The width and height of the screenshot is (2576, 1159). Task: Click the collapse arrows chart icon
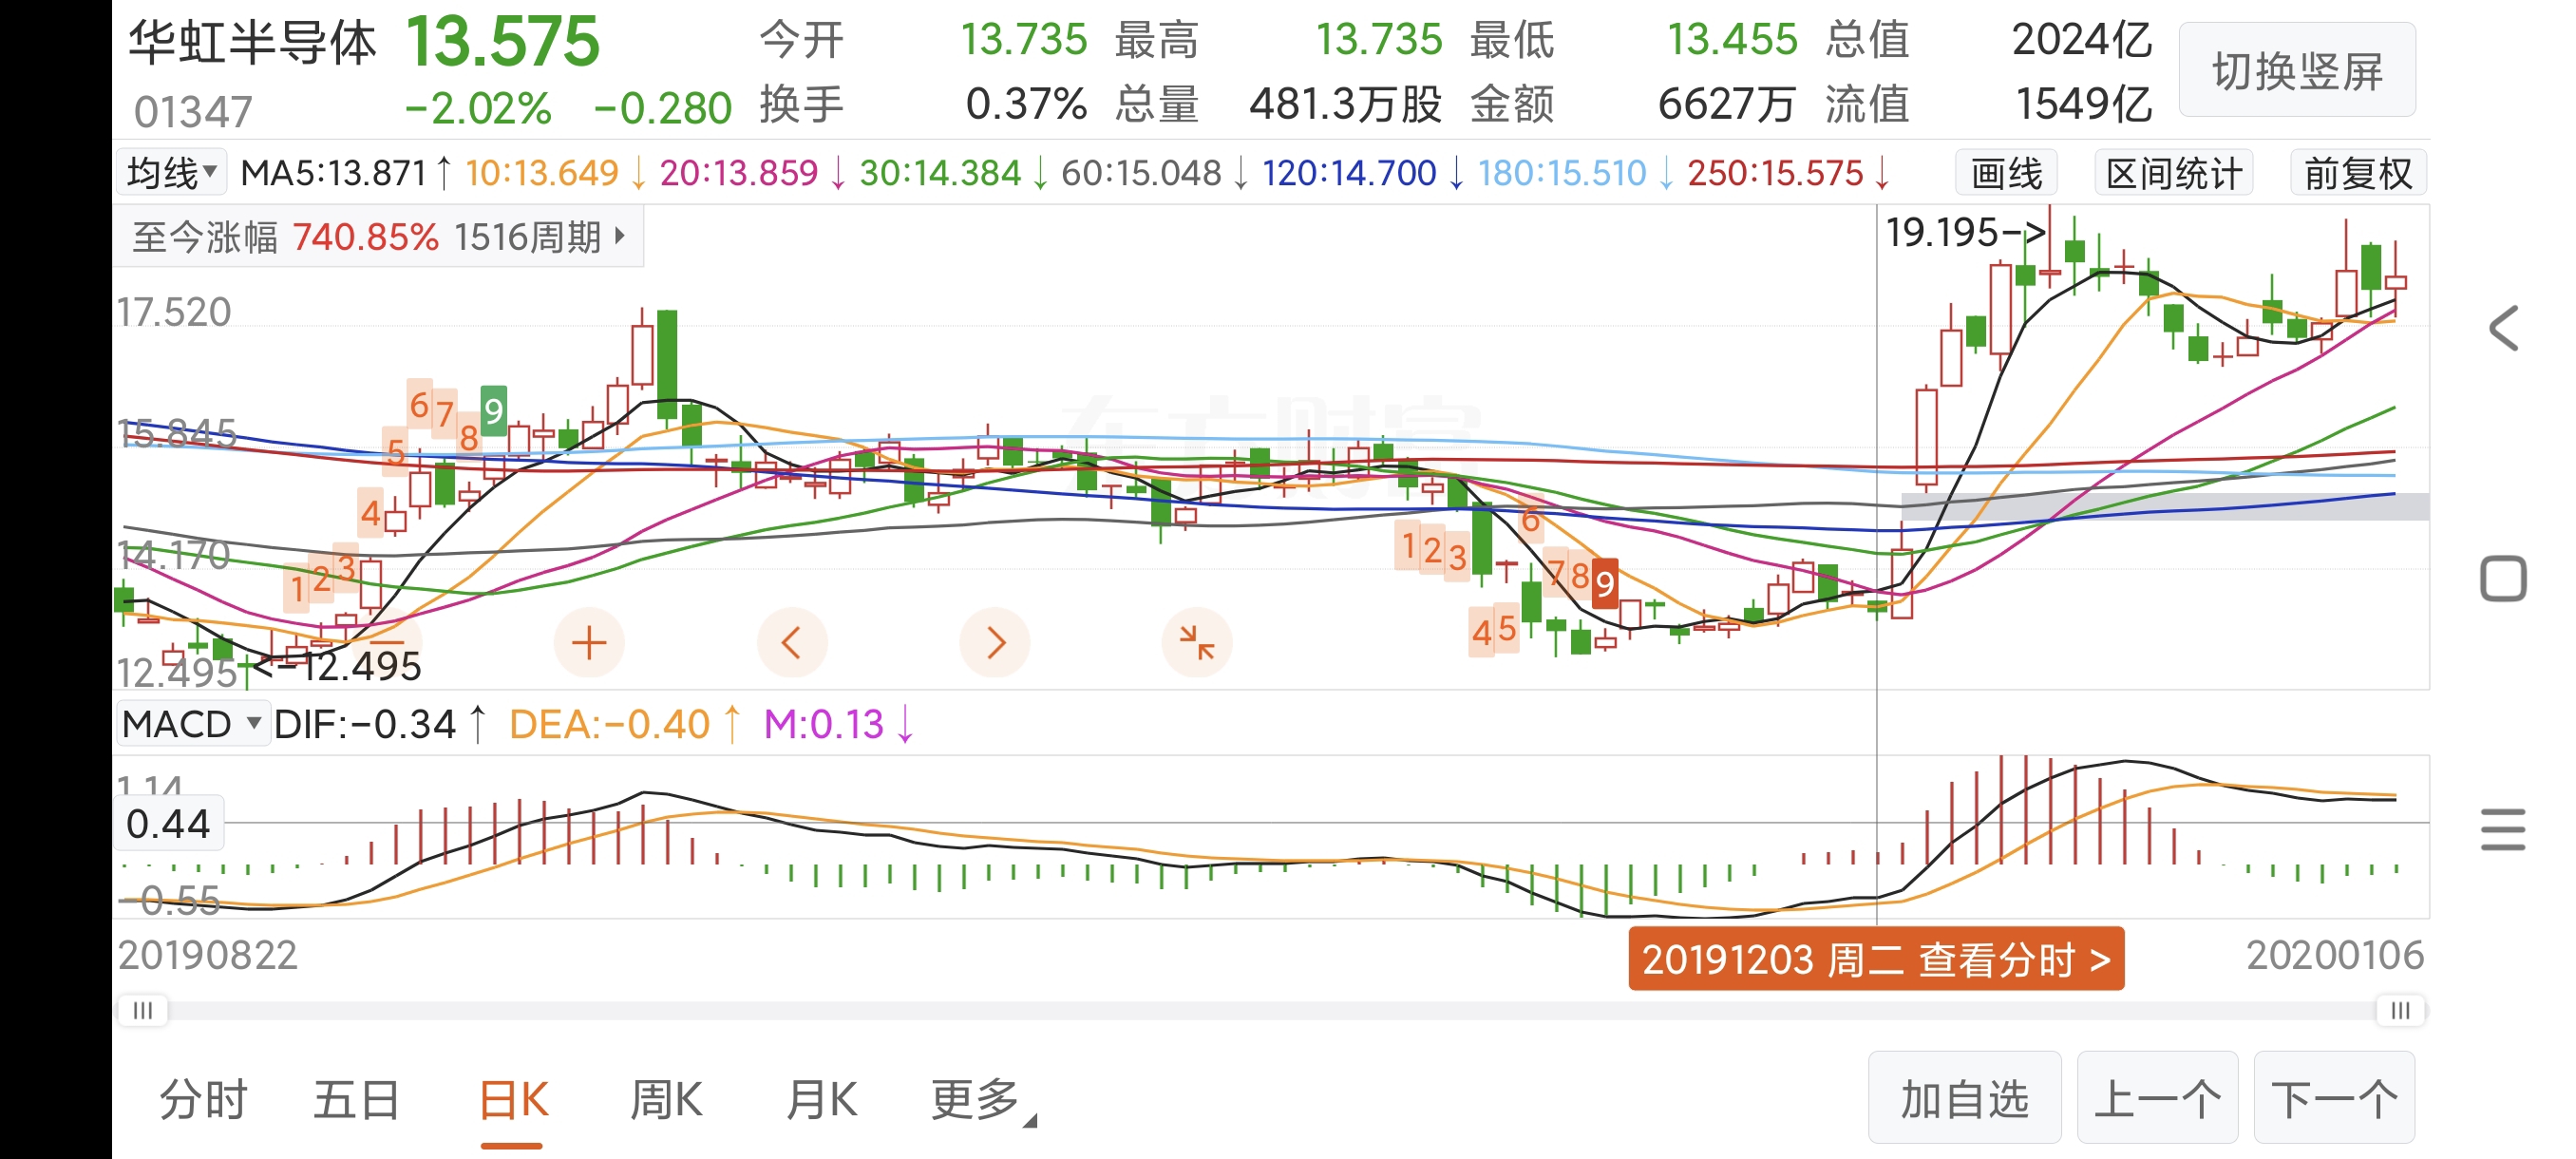click(x=1196, y=643)
